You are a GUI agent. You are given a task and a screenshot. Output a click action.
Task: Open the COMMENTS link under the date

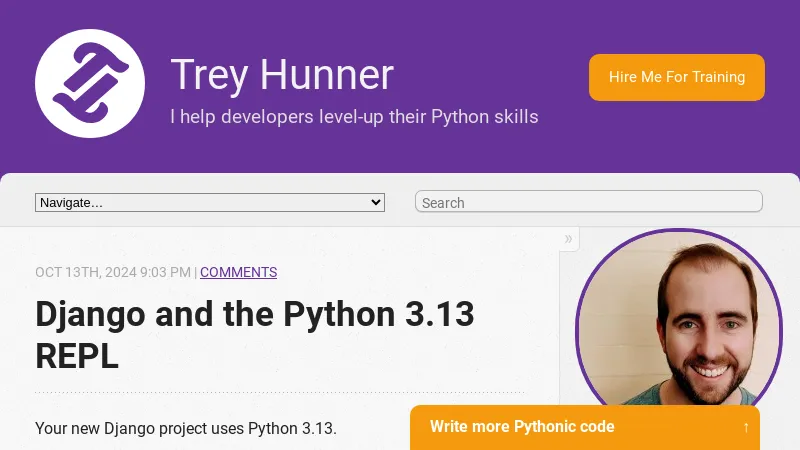tap(238, 272)
